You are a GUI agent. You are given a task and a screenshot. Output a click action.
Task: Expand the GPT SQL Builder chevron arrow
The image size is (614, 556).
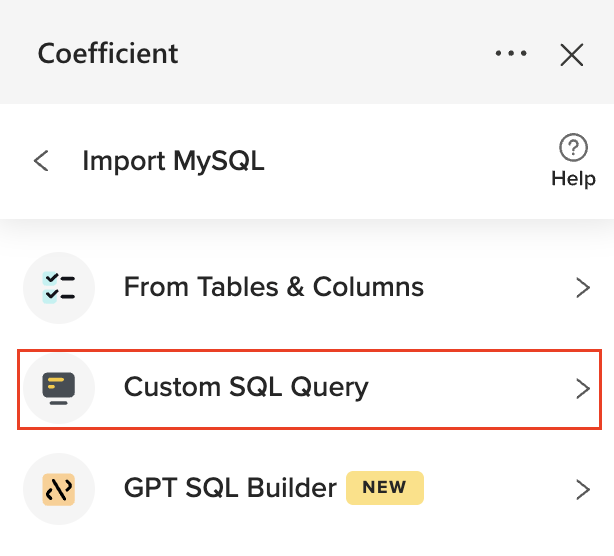(583, 489)
